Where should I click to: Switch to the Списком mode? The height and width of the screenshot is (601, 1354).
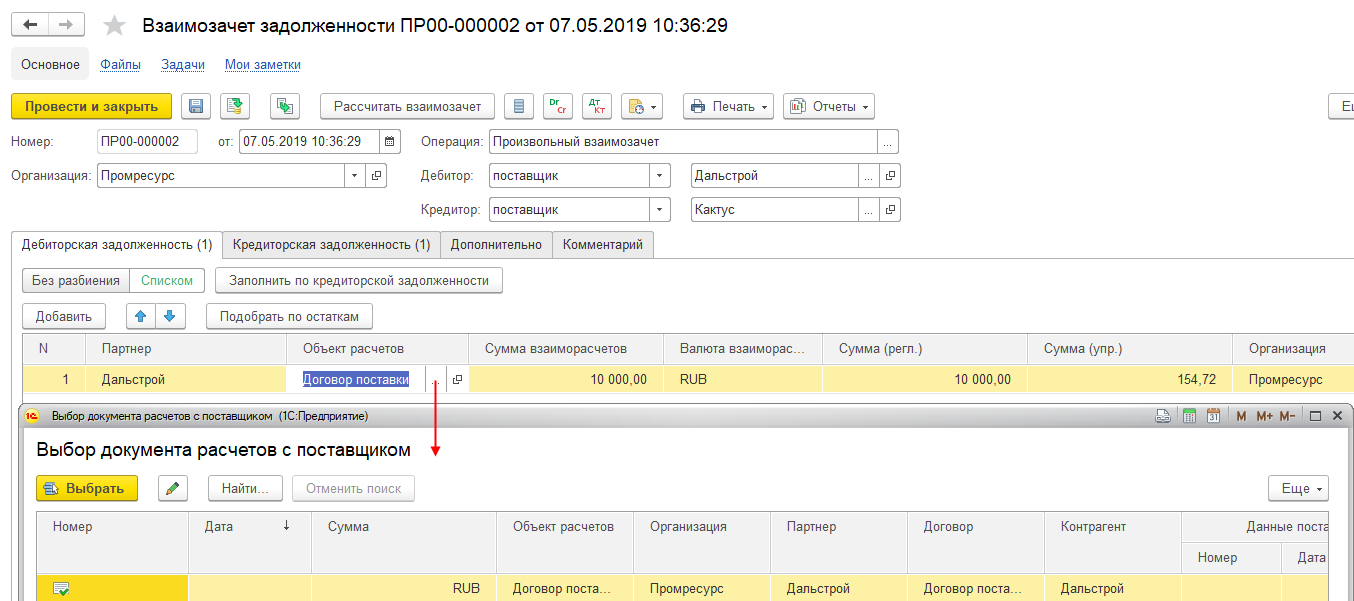[167, 281]
